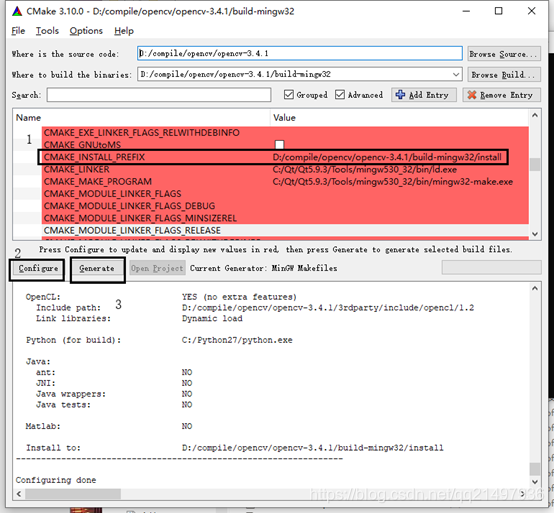Click the ld.exe linker path value
Image resolution: width=554 pixels, height=513 pixels.
[365, 170]
